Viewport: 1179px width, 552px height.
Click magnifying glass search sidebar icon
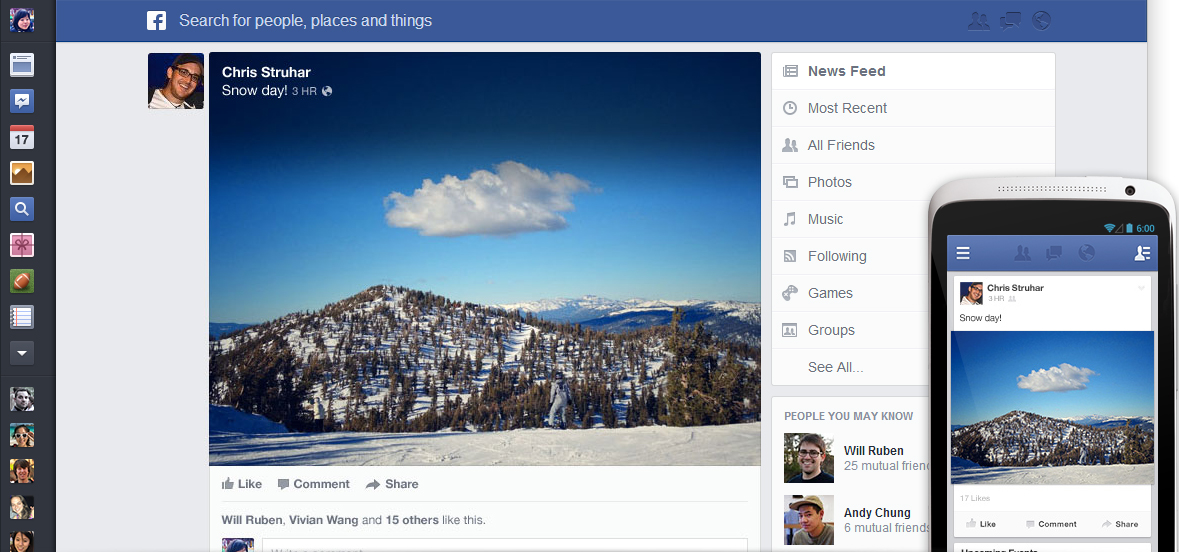(22, 208)
